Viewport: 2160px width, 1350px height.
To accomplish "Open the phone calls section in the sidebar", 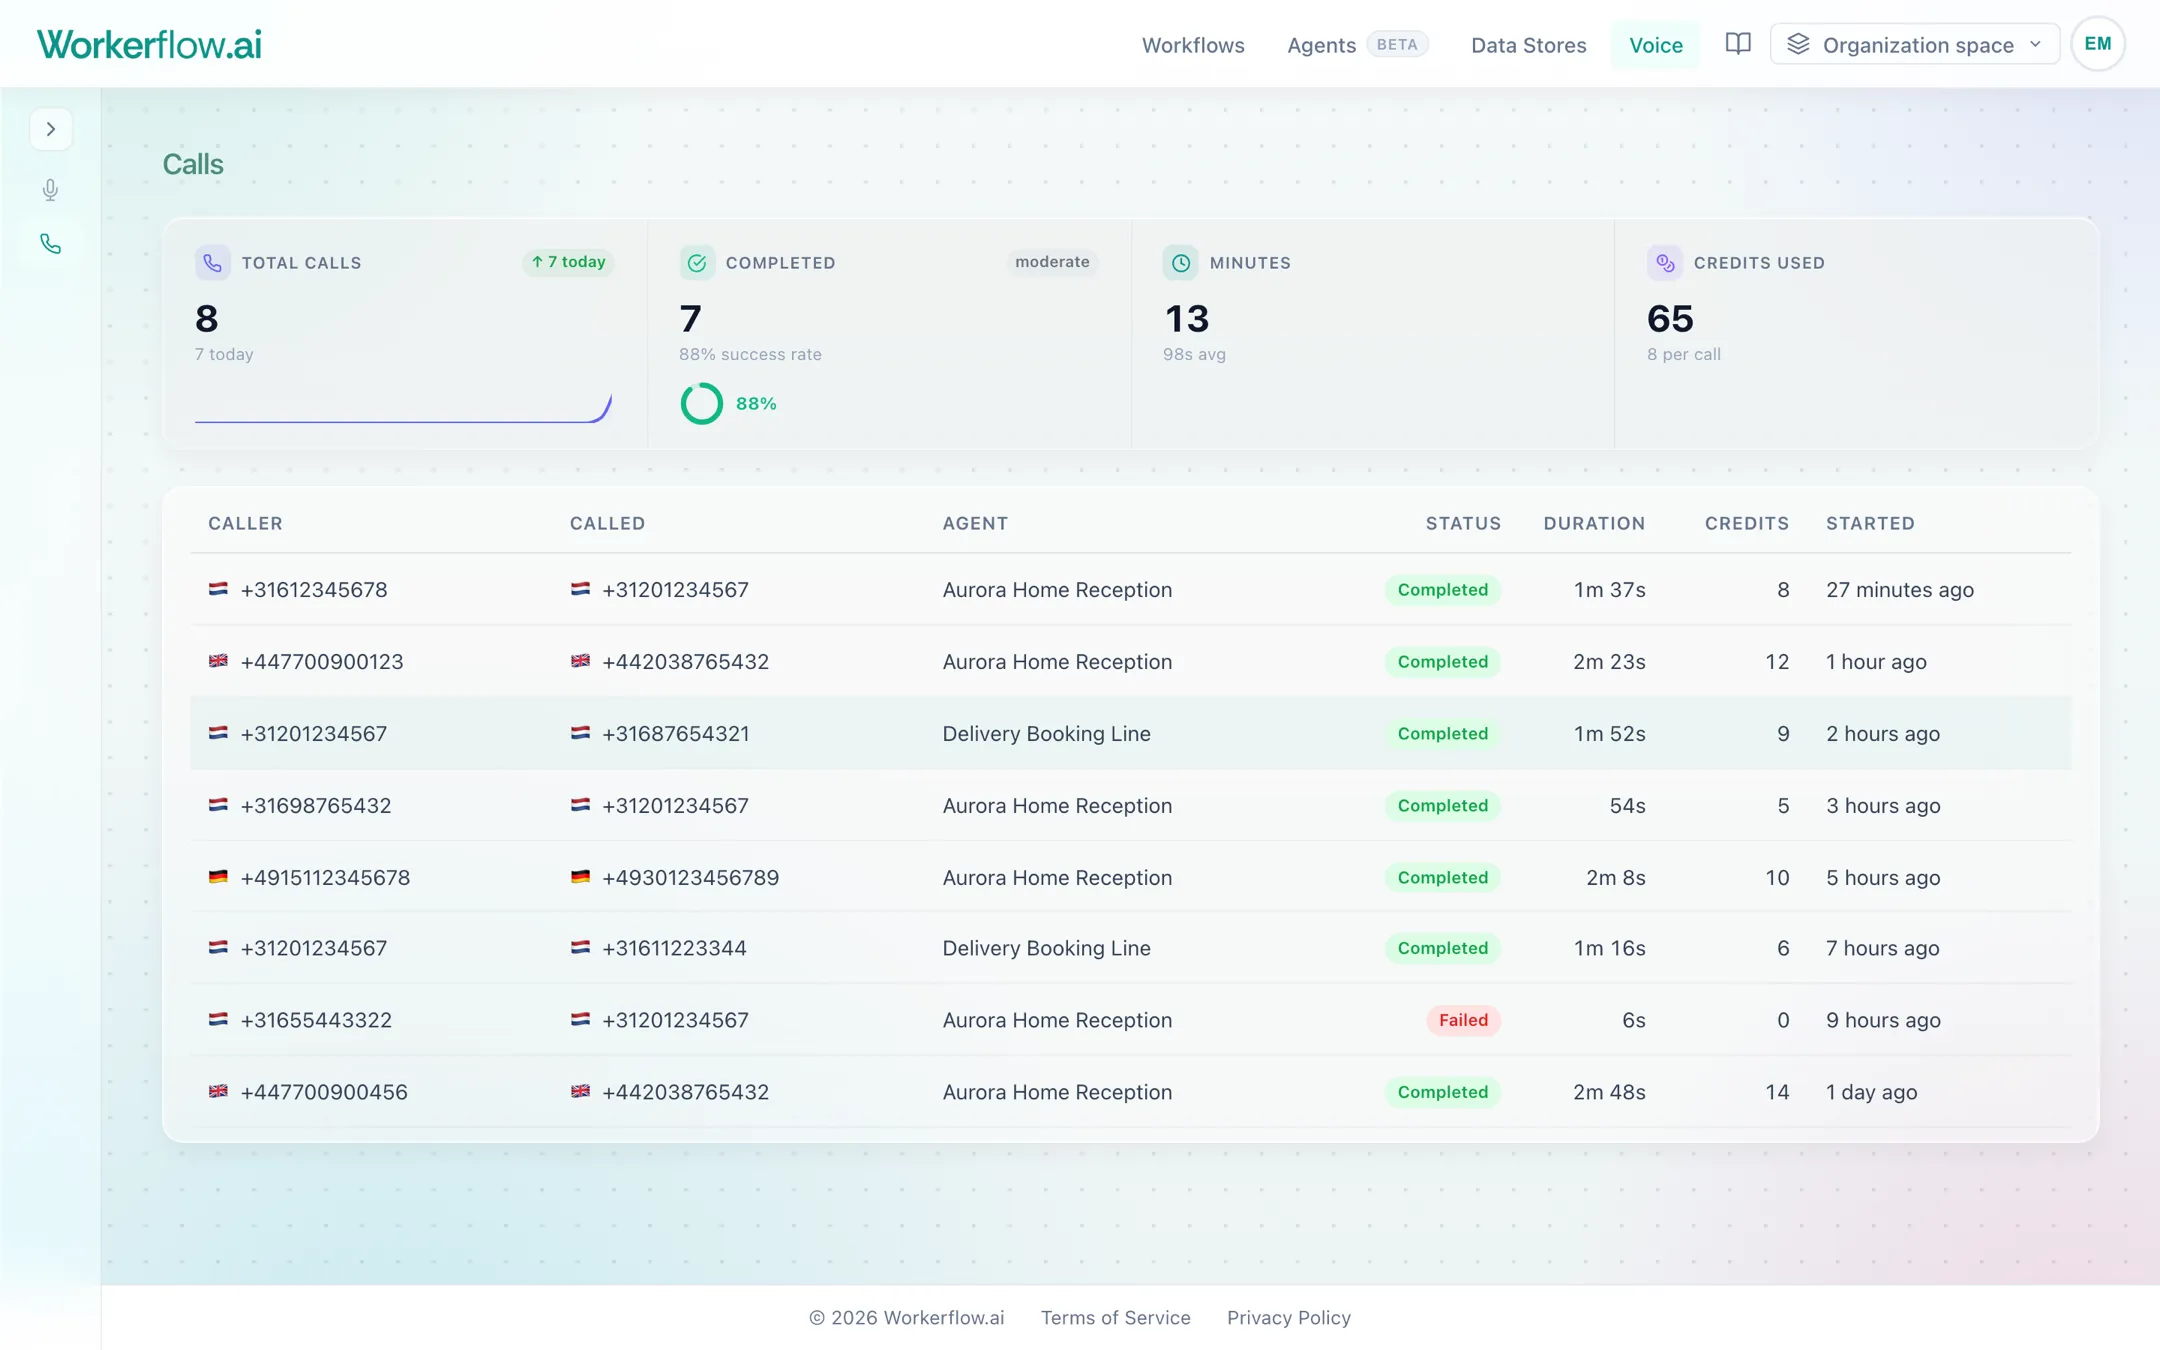I will [51, 244].
